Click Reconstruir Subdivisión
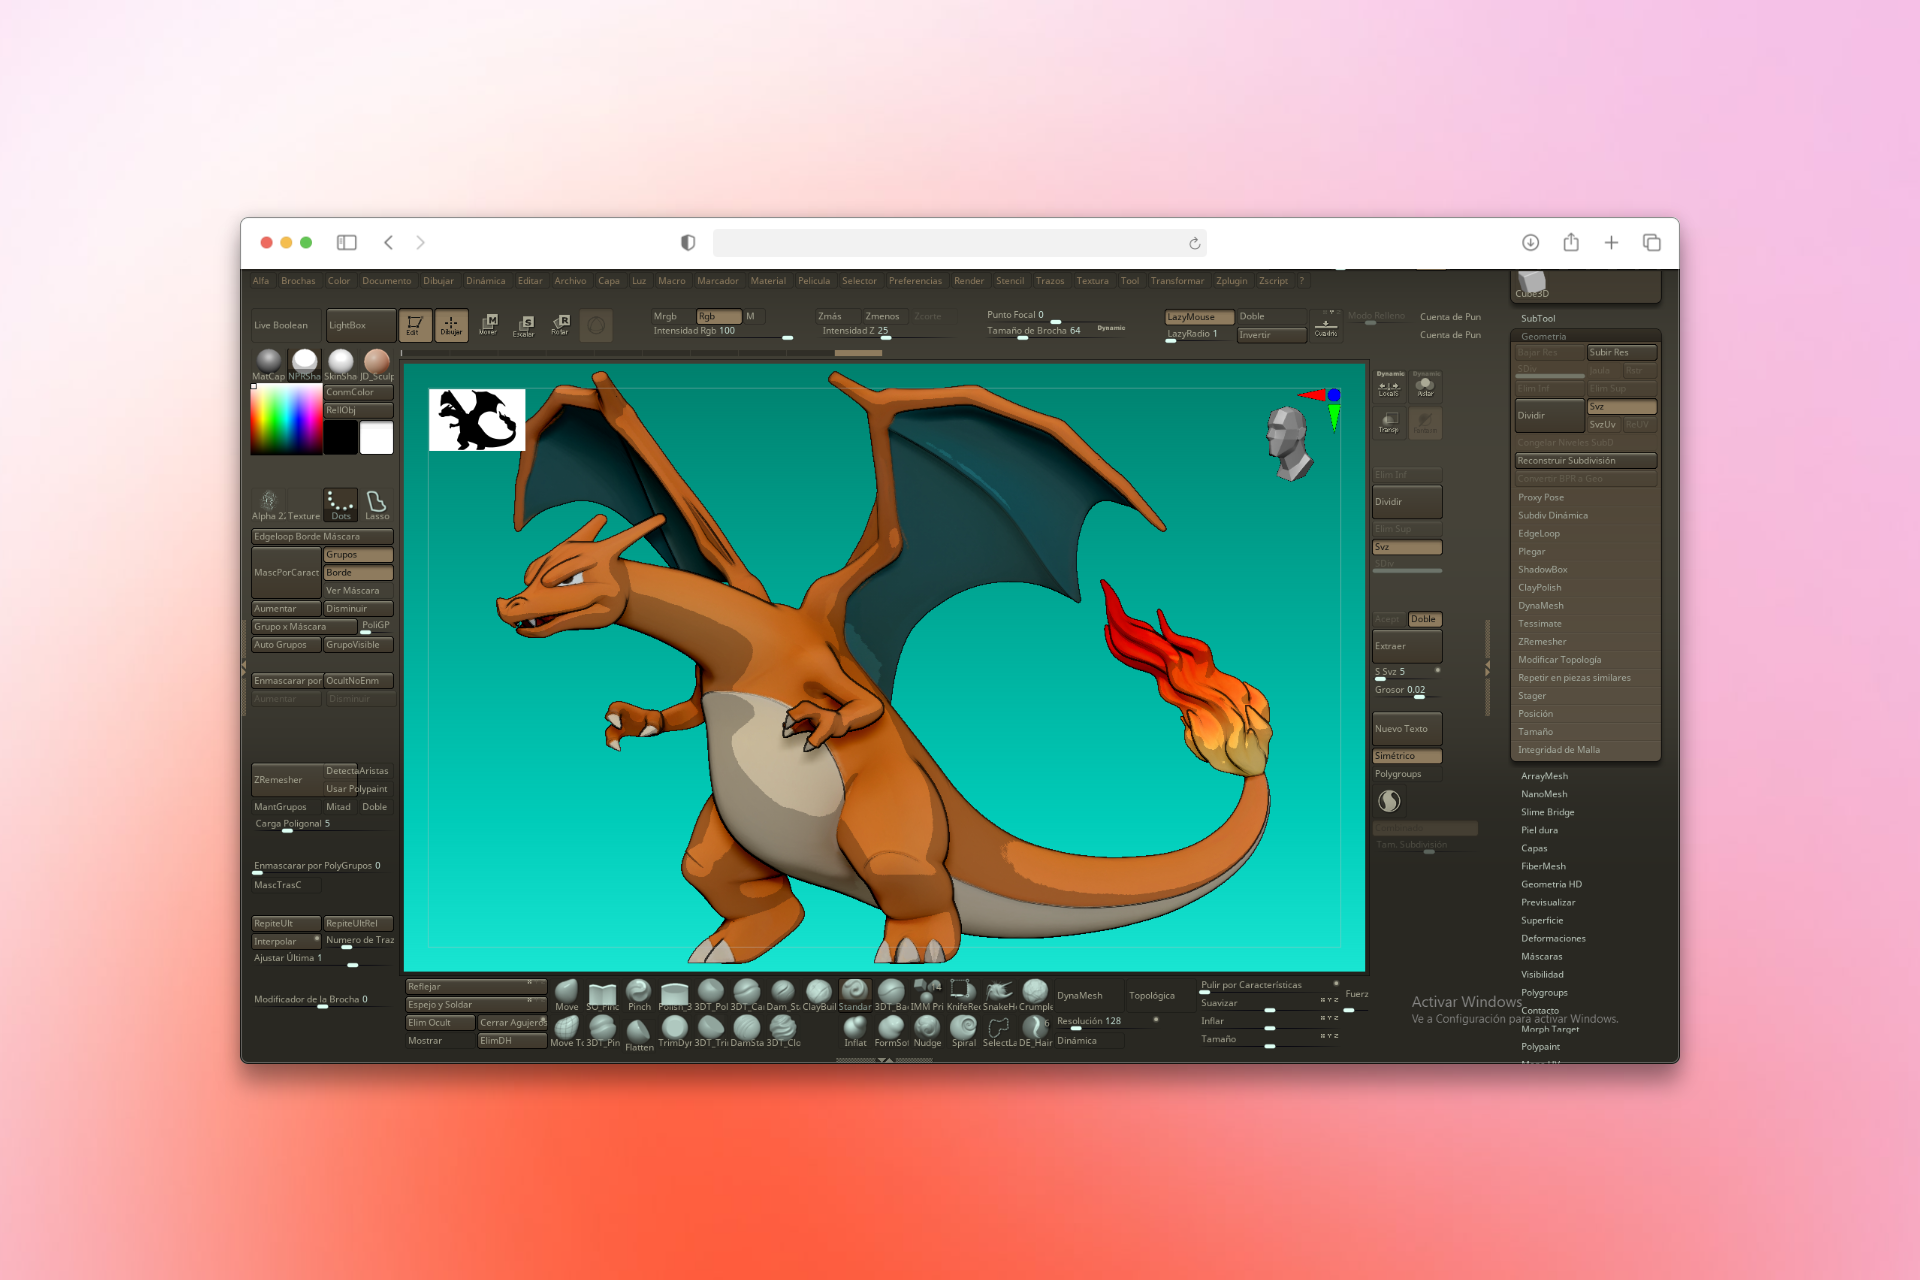The image size is (1920, 1280). (x=1585, y=460)
